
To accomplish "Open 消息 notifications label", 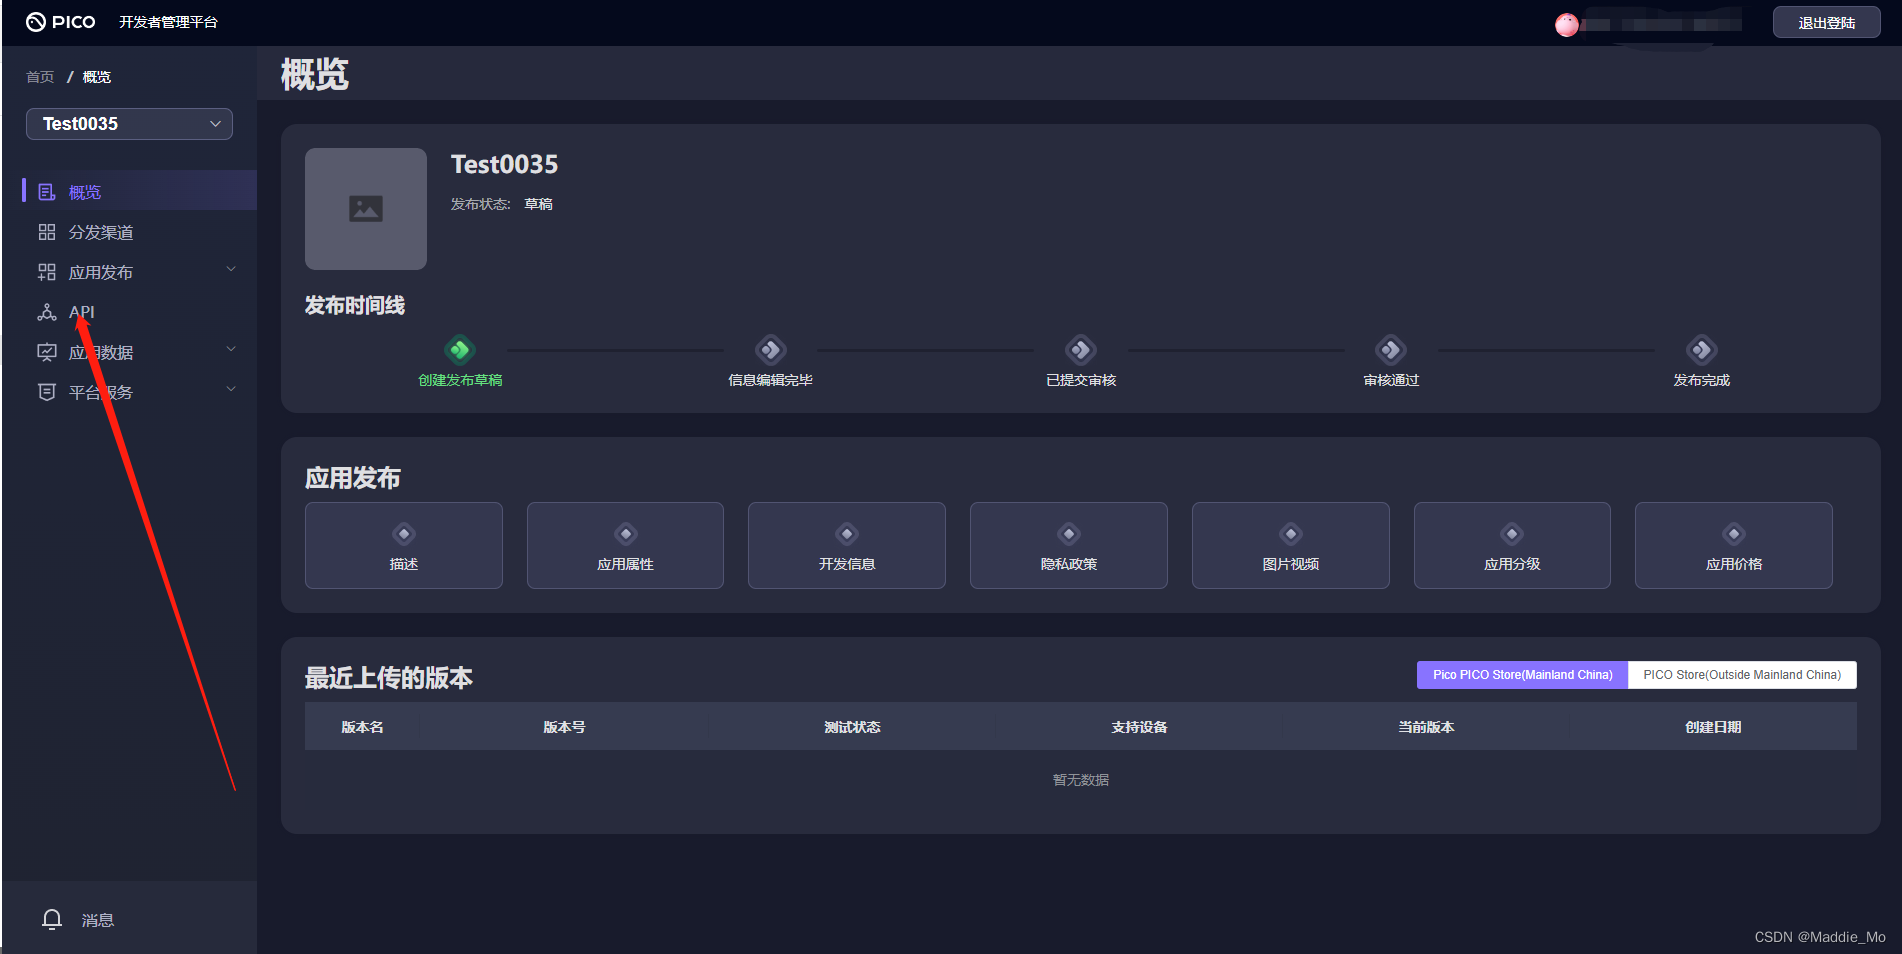I will click(x=98, y=920).
